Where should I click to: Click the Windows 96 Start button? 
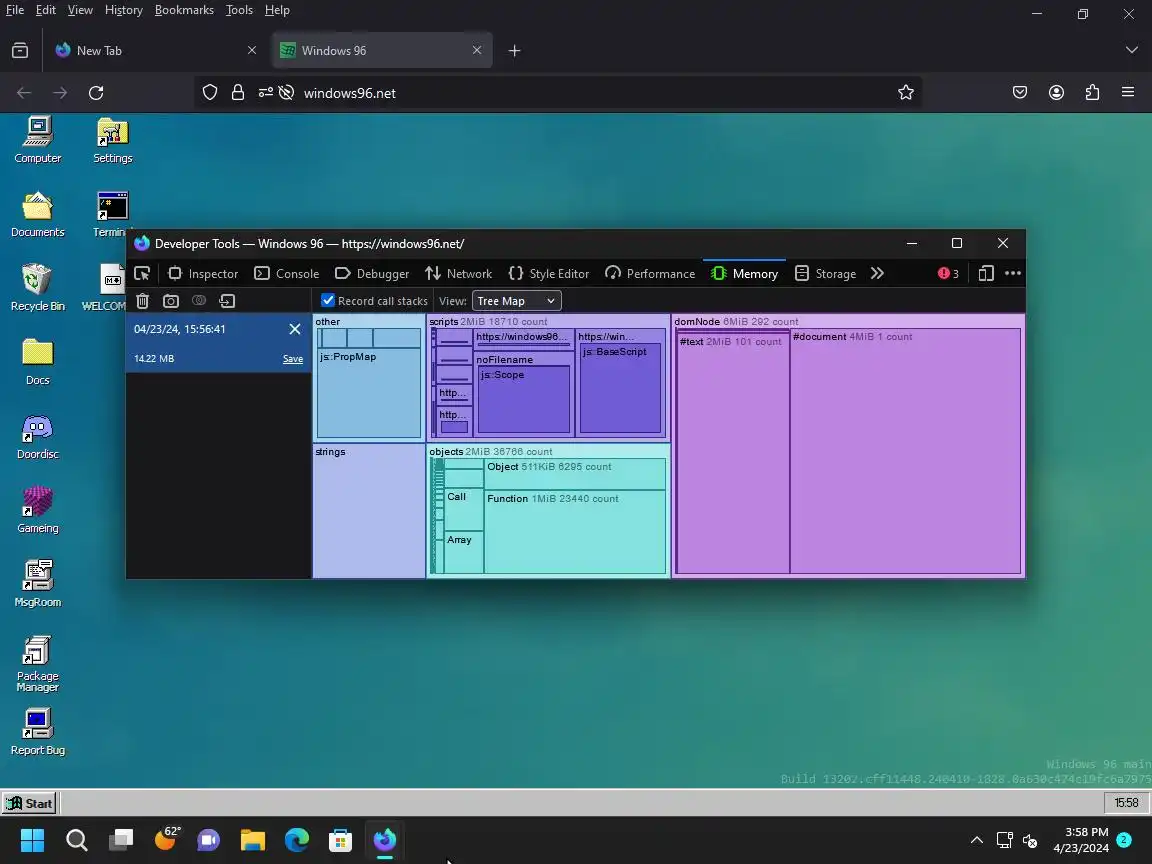tap(29, 803)
